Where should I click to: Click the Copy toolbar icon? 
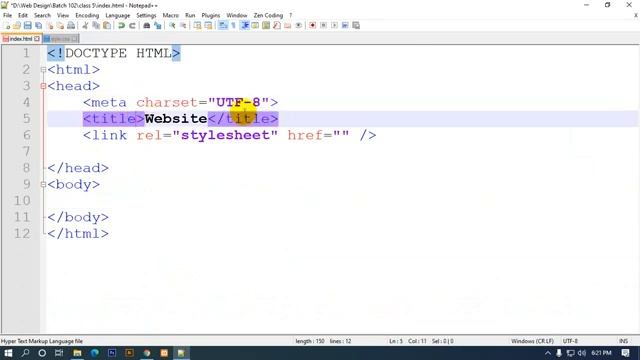[96, 25]
